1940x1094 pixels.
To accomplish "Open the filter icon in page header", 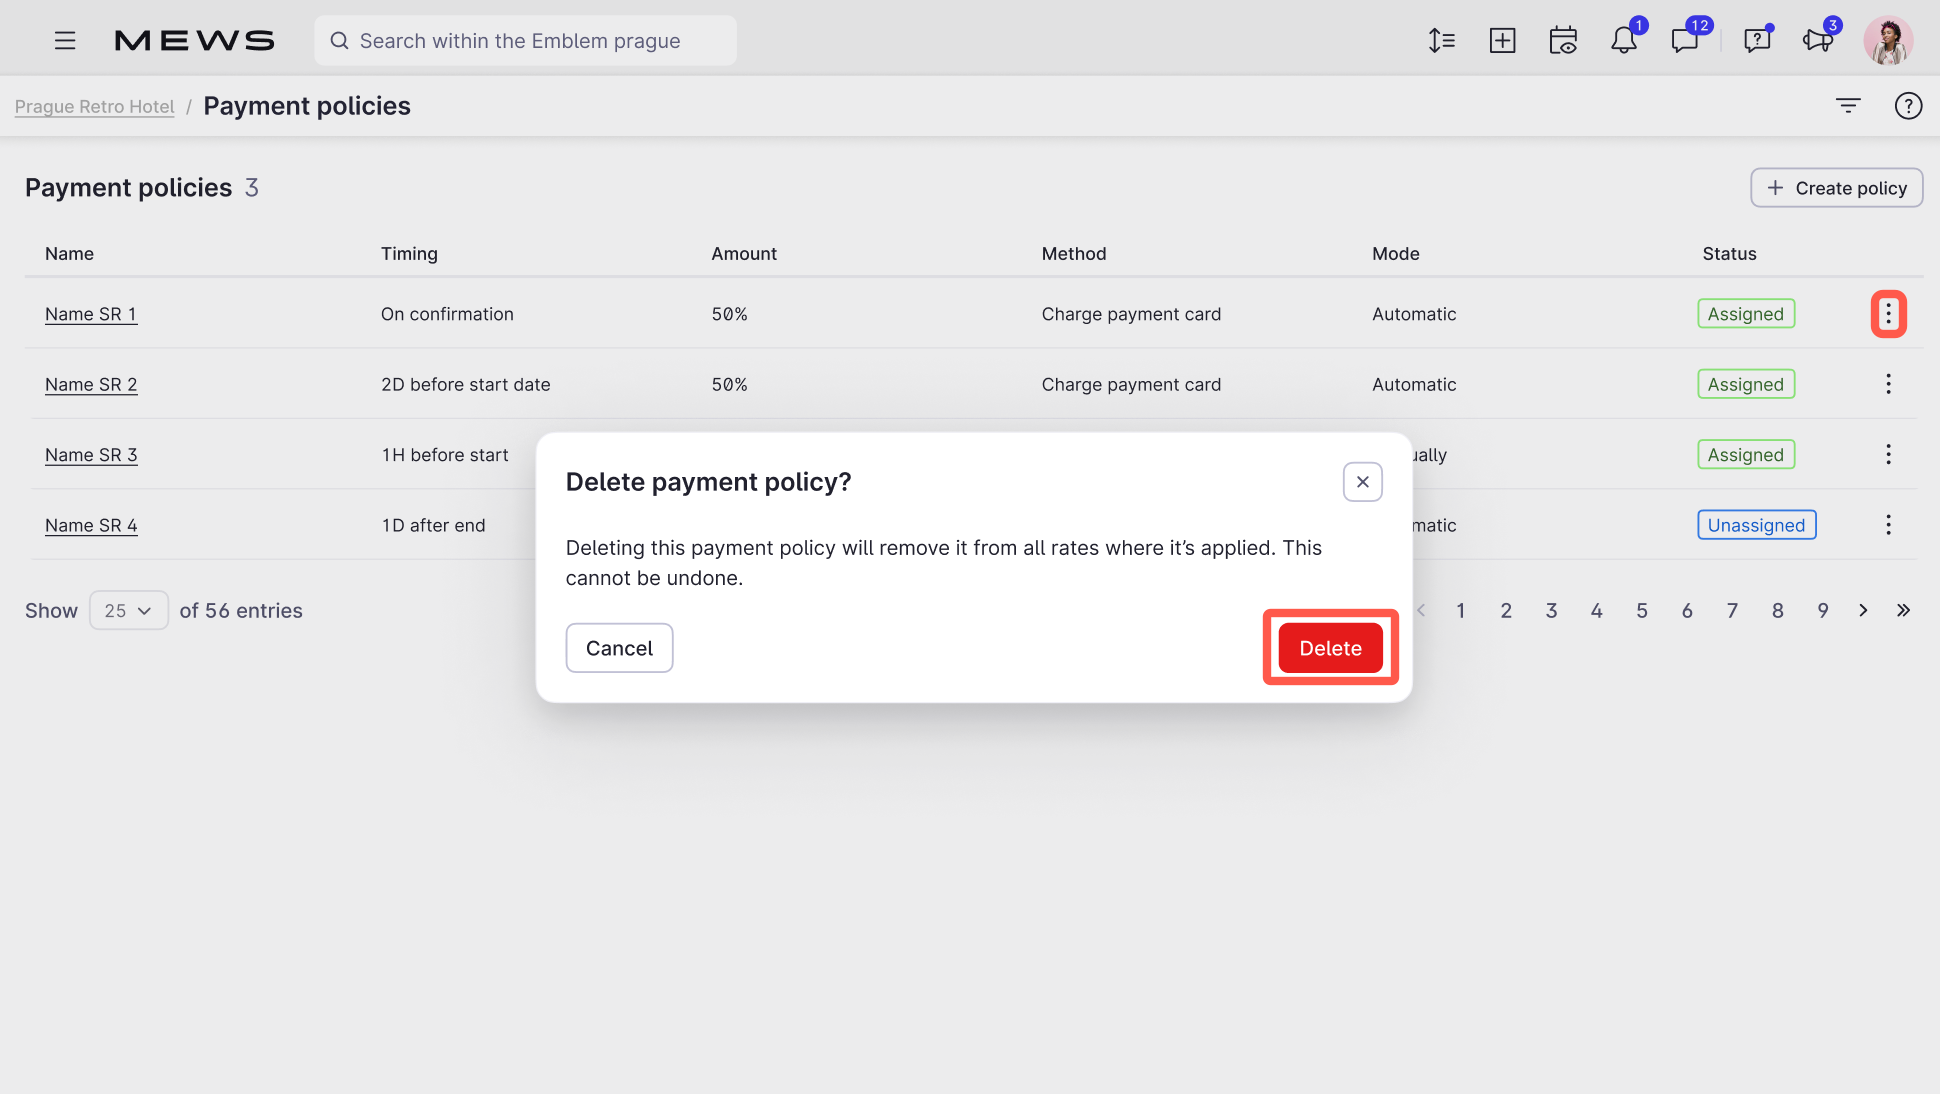I will tap(1848, 105).
